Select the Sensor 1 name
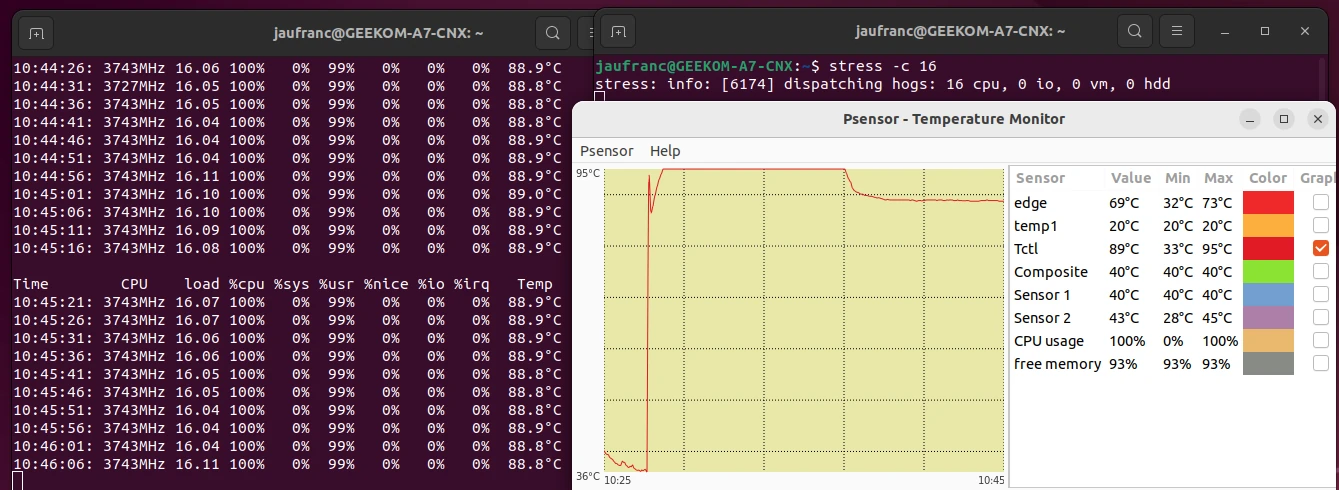 click(1042, 294)
